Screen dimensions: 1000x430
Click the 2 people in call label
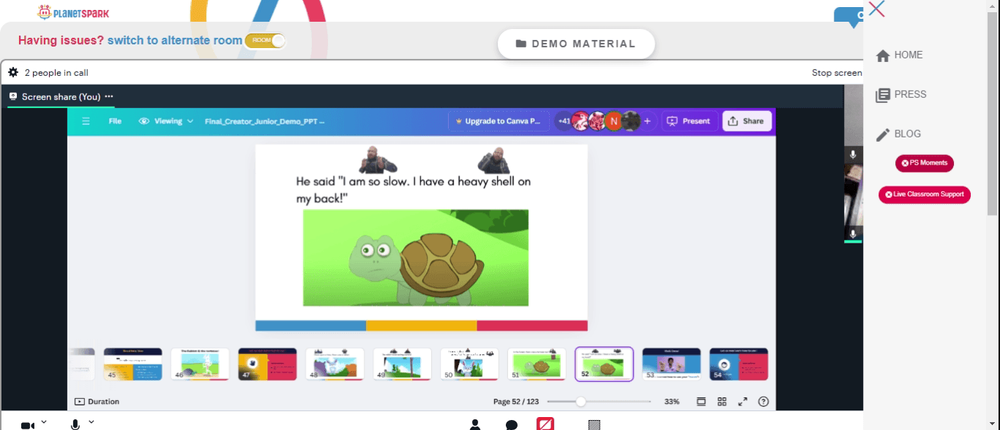(x=56, y=73)
